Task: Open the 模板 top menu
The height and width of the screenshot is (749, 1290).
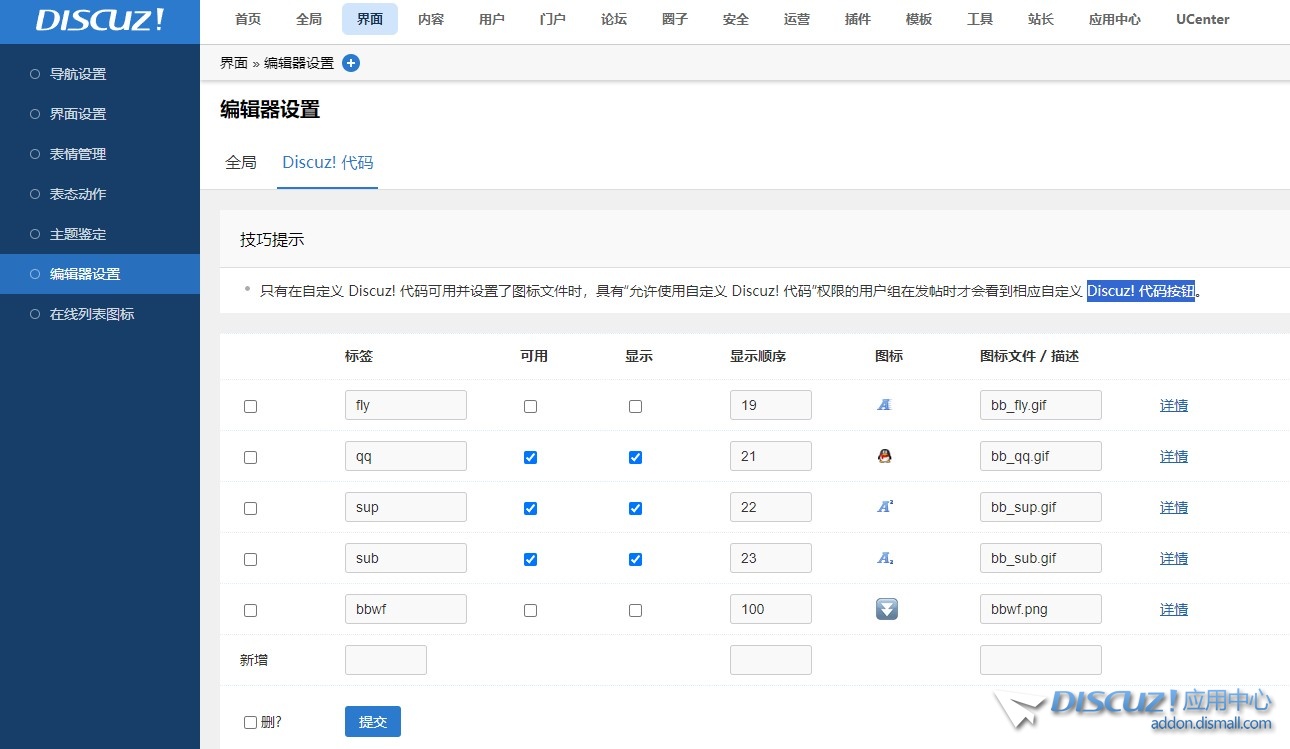Action: (919, 19)
